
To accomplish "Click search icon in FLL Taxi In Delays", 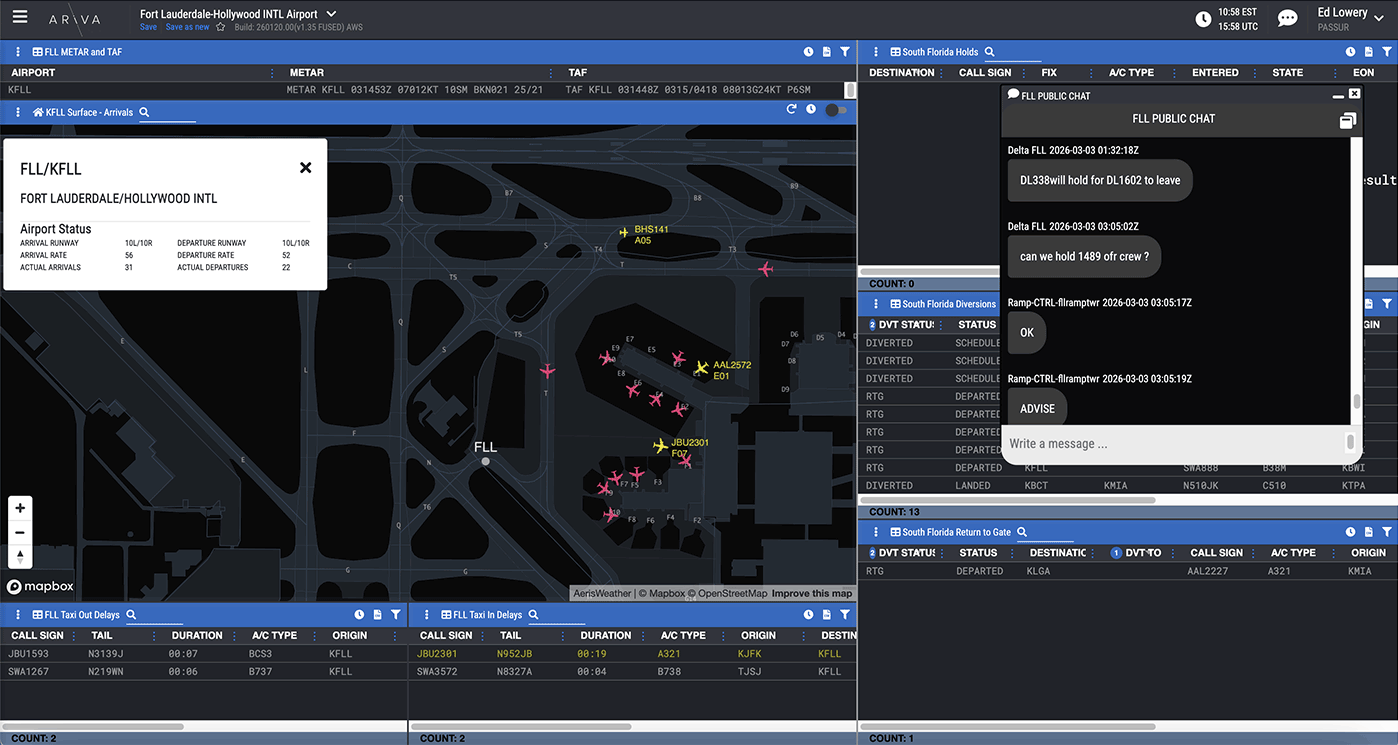I will (x=533, y=615).
